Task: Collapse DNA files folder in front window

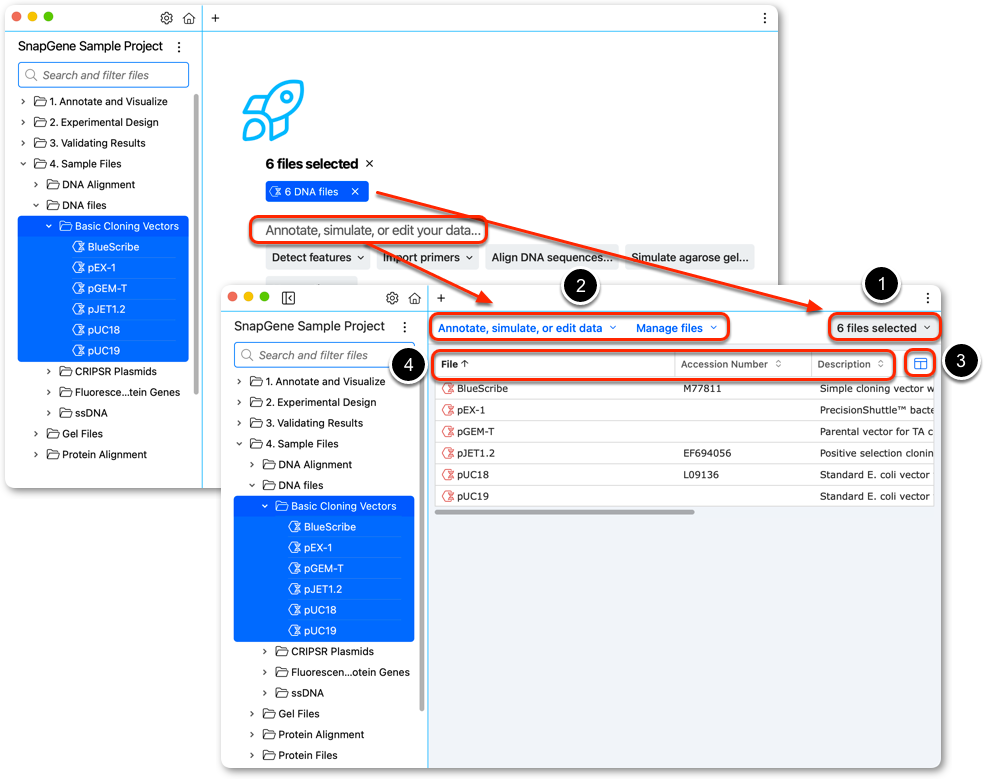Action: pyautogui.click(x=252, y=485)
